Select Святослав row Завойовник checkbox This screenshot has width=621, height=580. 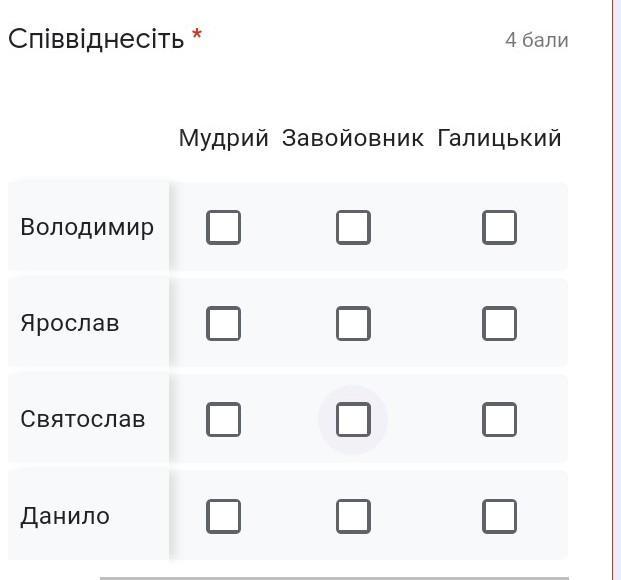(353, 419)
